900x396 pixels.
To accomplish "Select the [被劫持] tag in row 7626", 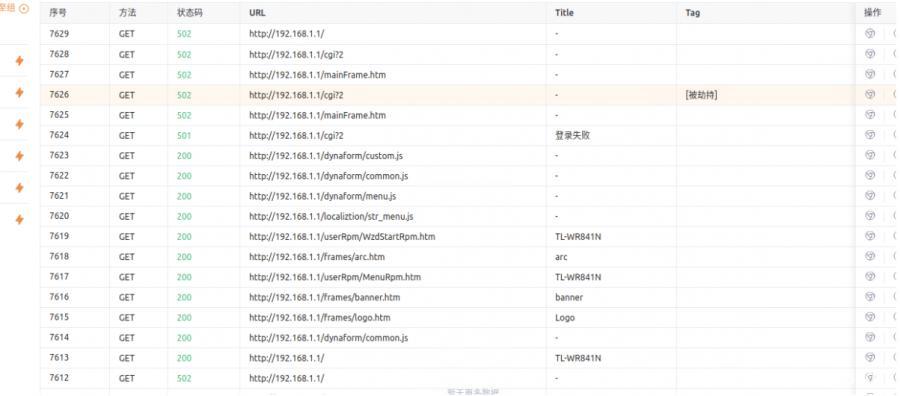I will tap(701, 95).
